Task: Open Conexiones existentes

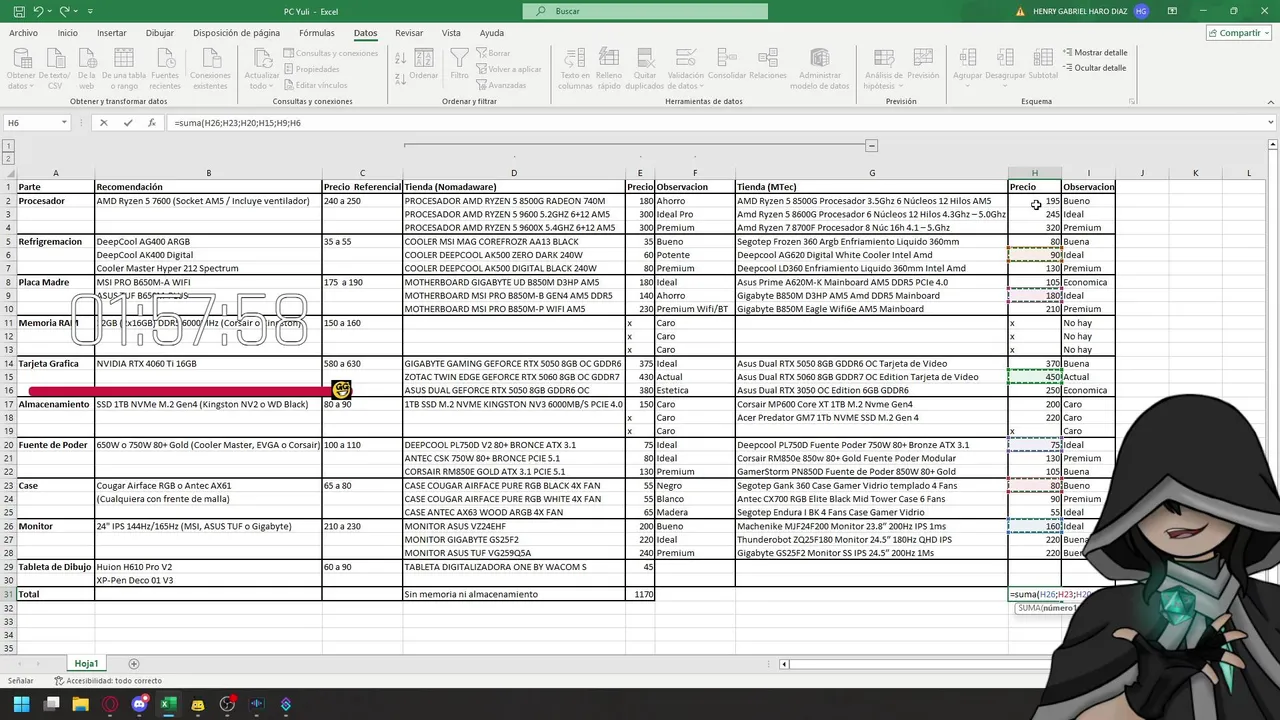Action: point(210,68)
